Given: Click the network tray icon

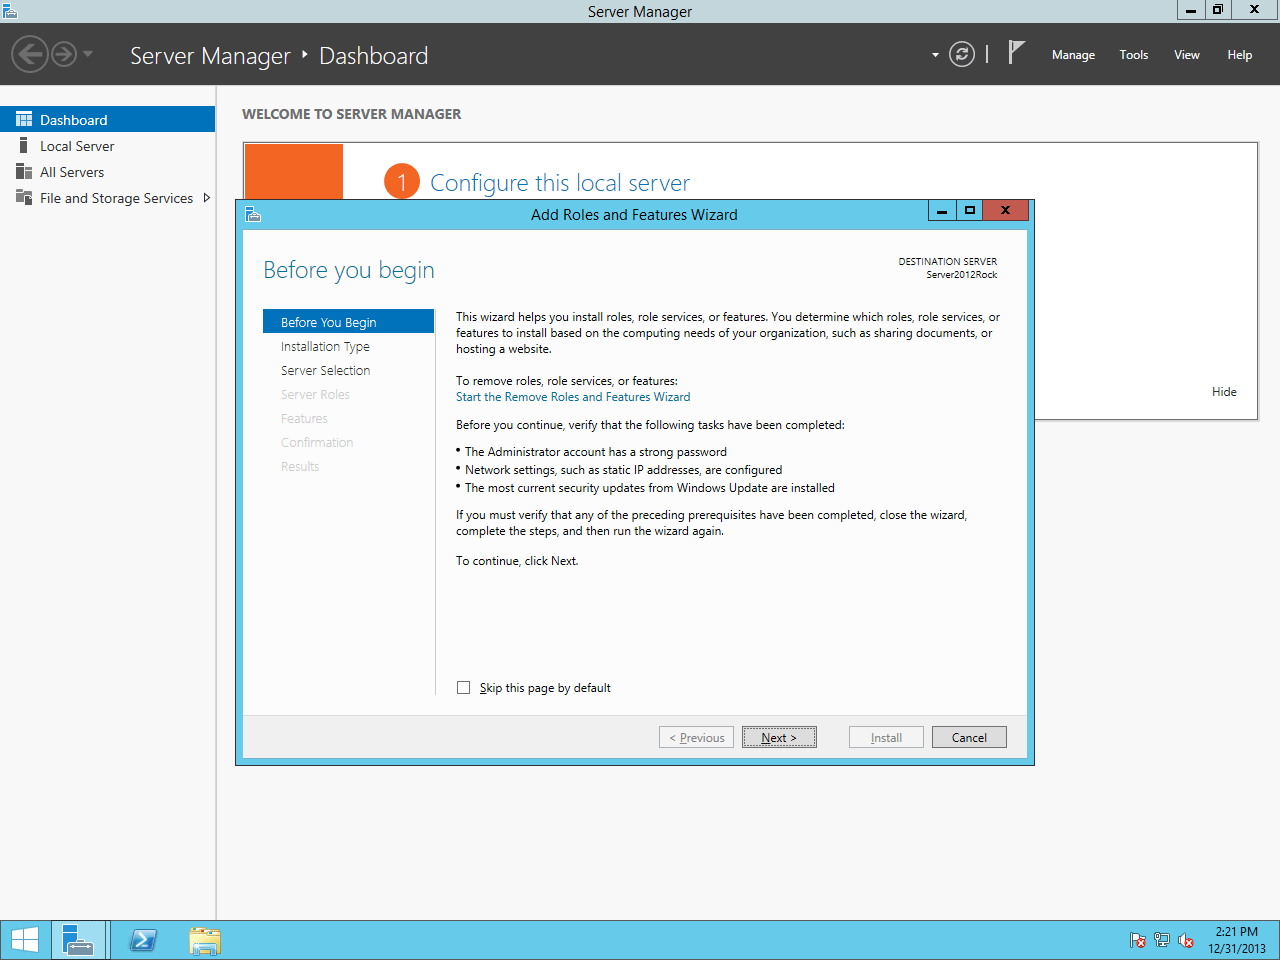Looking at the screenshot, I should pos(1161,940).
